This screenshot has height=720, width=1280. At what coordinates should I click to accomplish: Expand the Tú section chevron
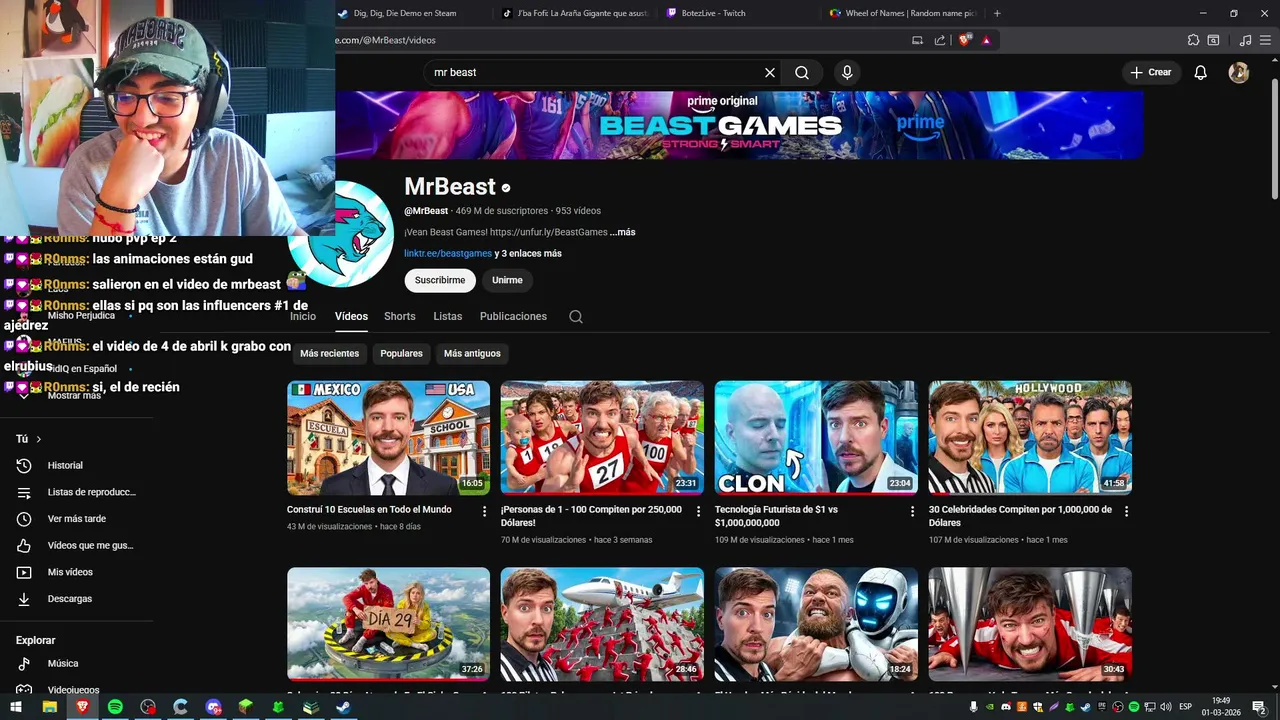(39, 439)
